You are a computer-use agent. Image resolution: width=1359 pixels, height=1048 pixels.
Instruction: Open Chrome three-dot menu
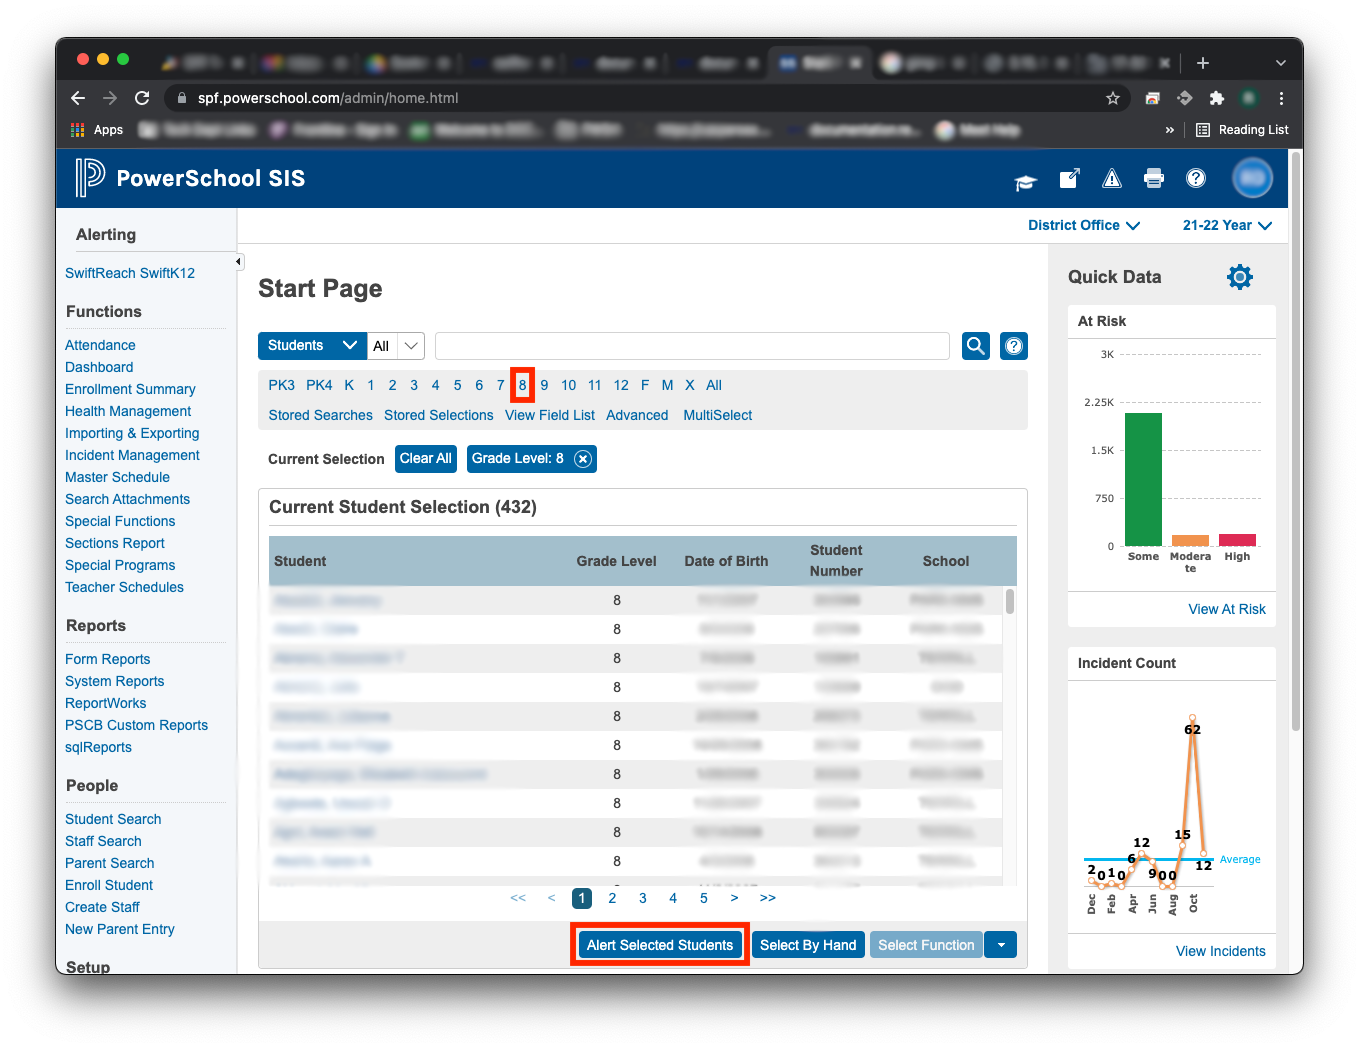[x=1281, y=98]
